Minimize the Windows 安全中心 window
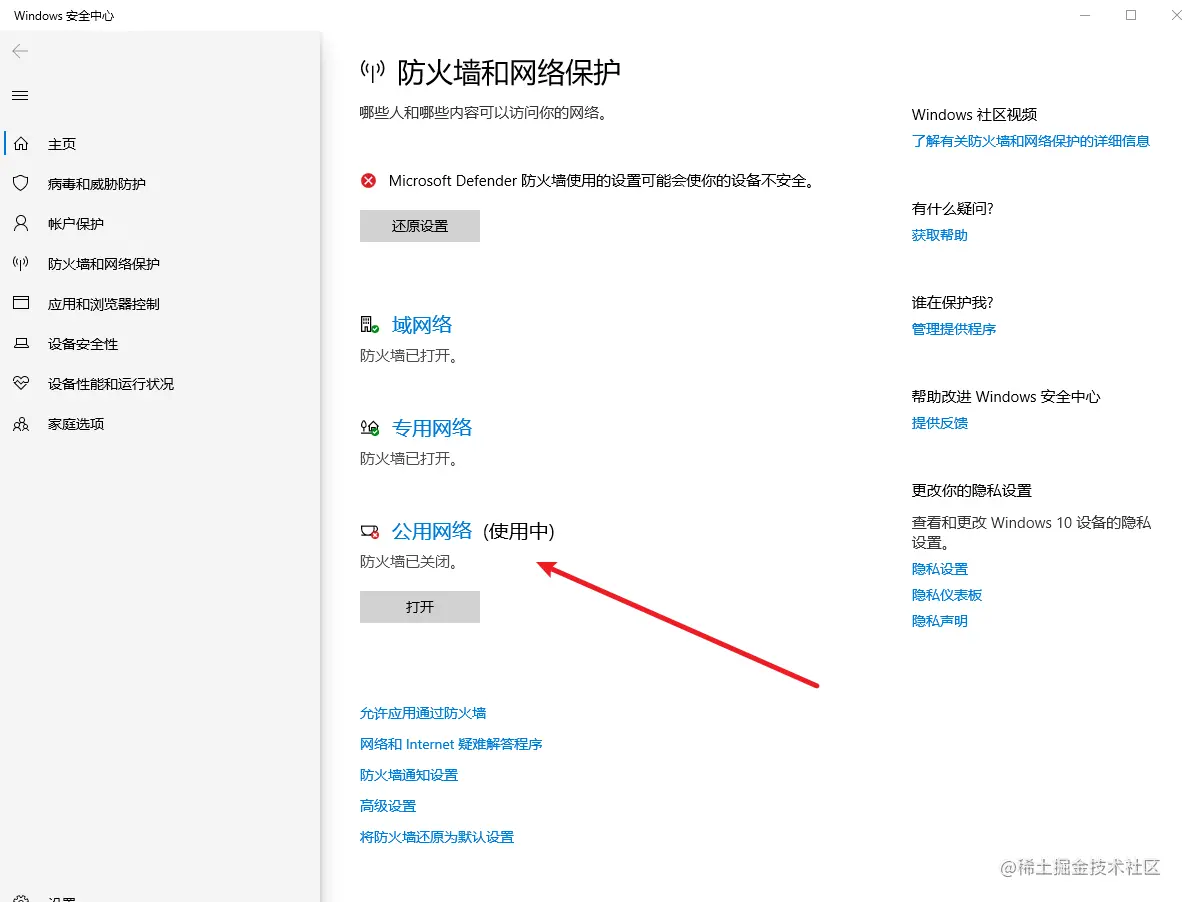The height and width of the screenshot is (902, 1185). [1085, 15]
